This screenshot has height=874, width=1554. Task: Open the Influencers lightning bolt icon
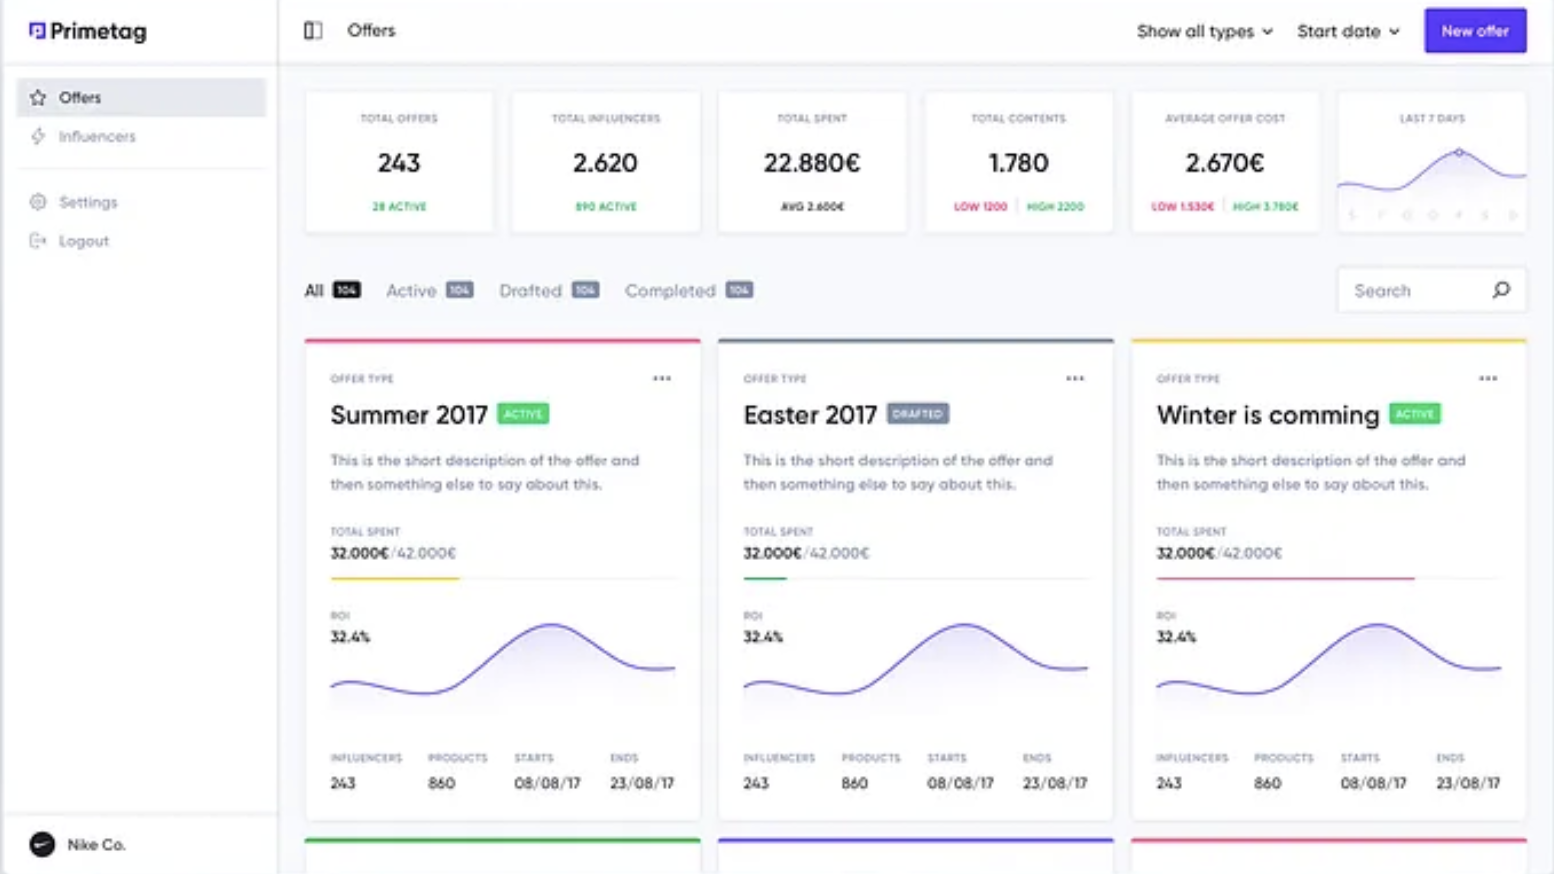(x=38, y=136)
